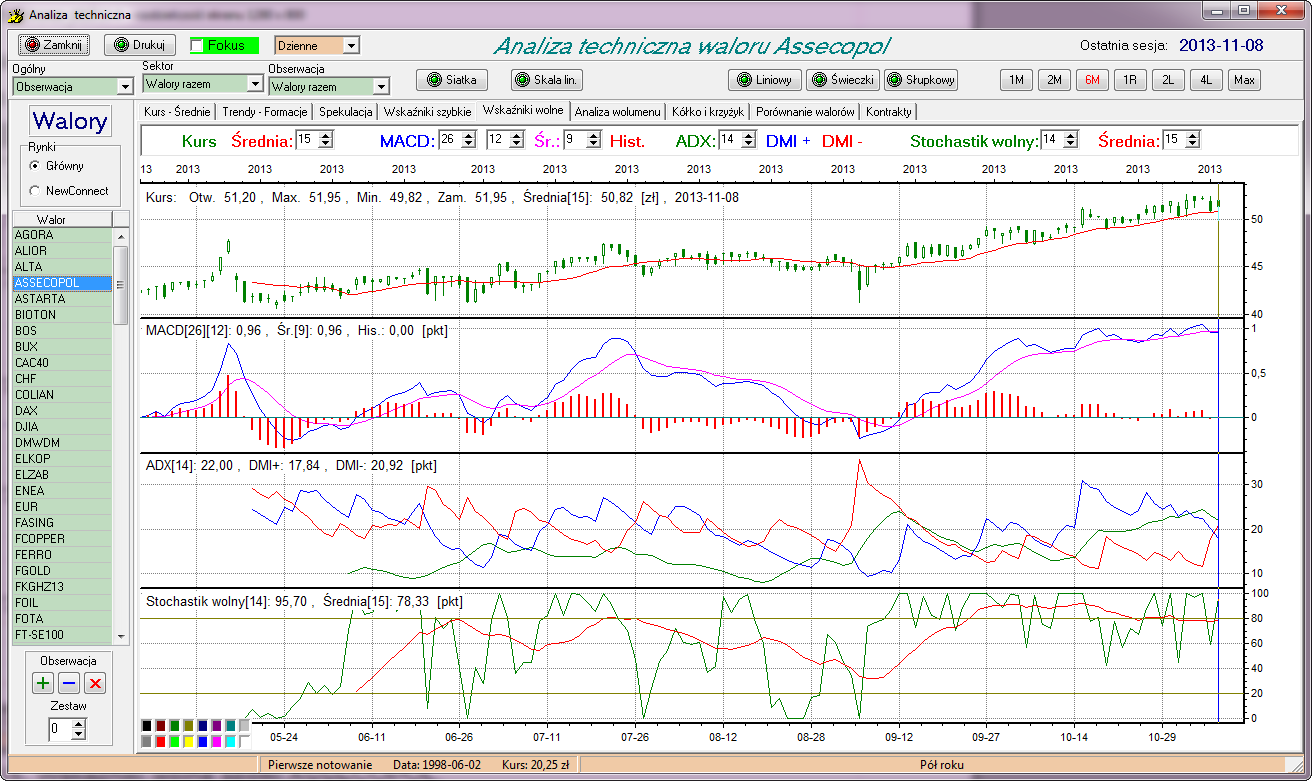Choose the Świeczki candlestick chart
The image size is (1312, 781).
tap(843, 80)
